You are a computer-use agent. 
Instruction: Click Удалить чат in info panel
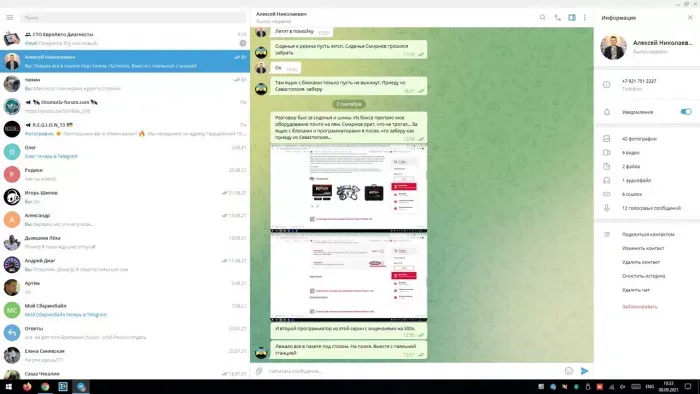coord(636,290)
